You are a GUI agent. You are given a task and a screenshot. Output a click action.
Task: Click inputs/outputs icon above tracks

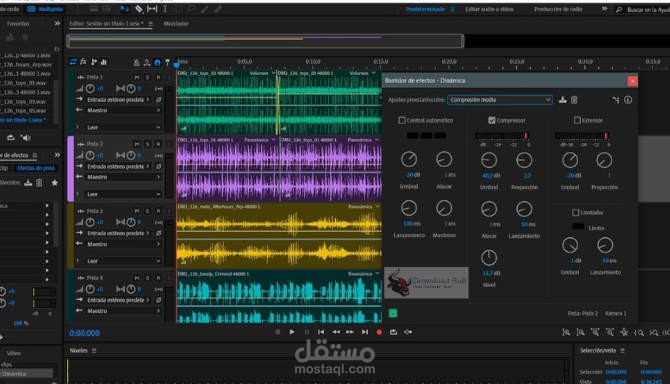pyautogui.click(x=73, y=62)
